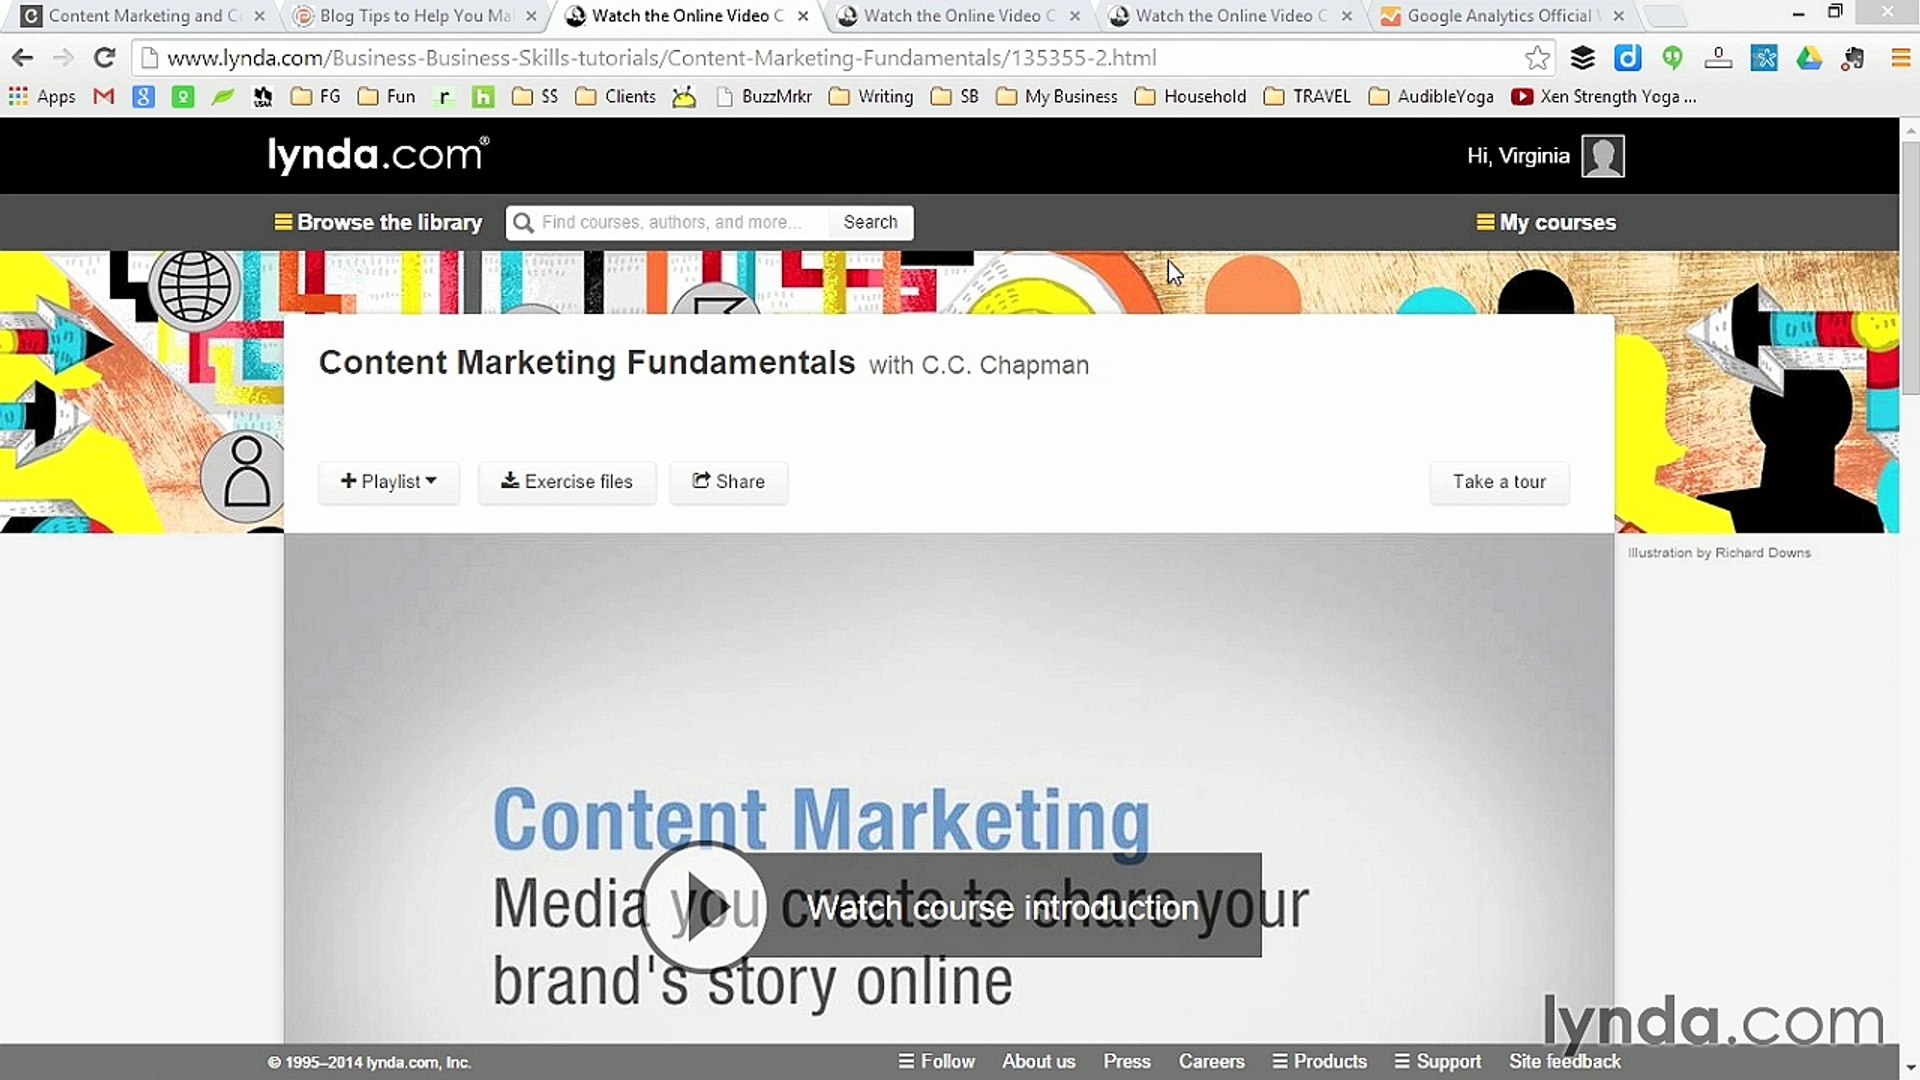
Task: Click the Site feedback link
Action: 1564,1061
